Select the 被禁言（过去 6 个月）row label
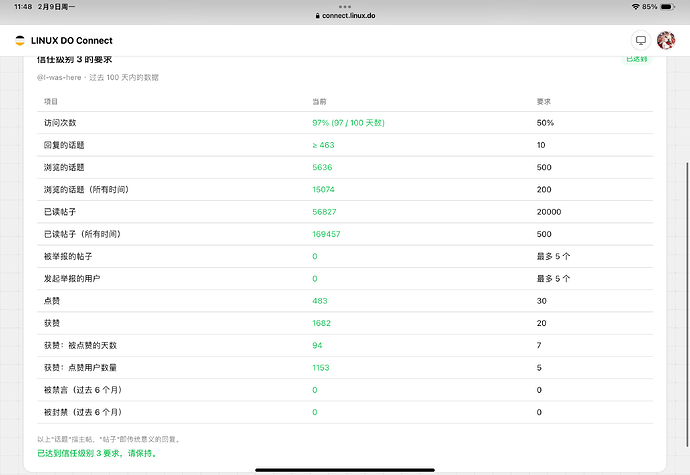The height and width of the screenshot is (475, 690). [x=83, y=390]
